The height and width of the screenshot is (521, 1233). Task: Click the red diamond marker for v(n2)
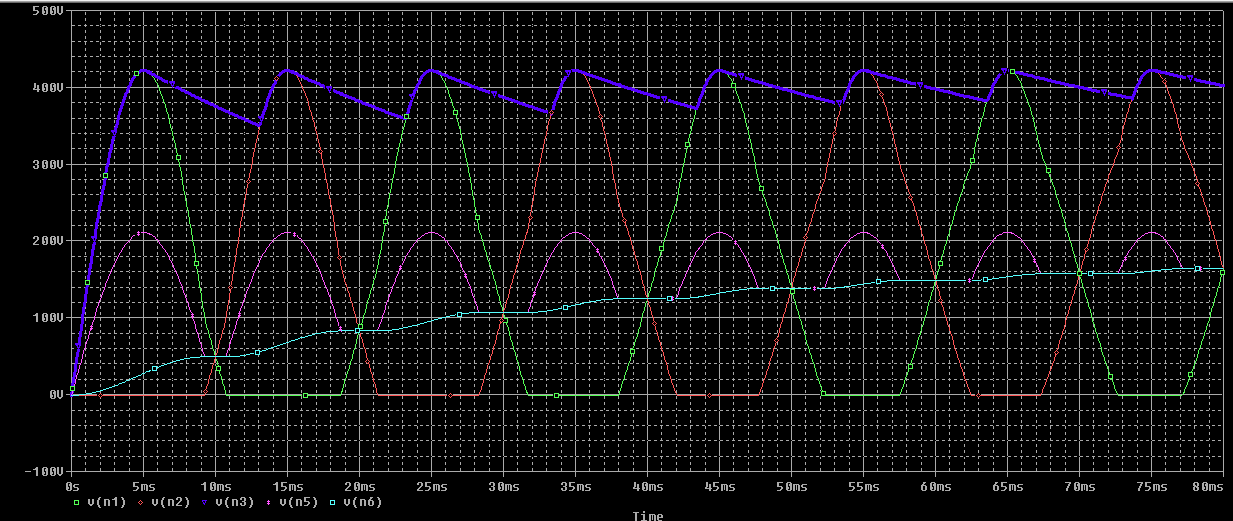pyautogui.click(x=142, y=501)
